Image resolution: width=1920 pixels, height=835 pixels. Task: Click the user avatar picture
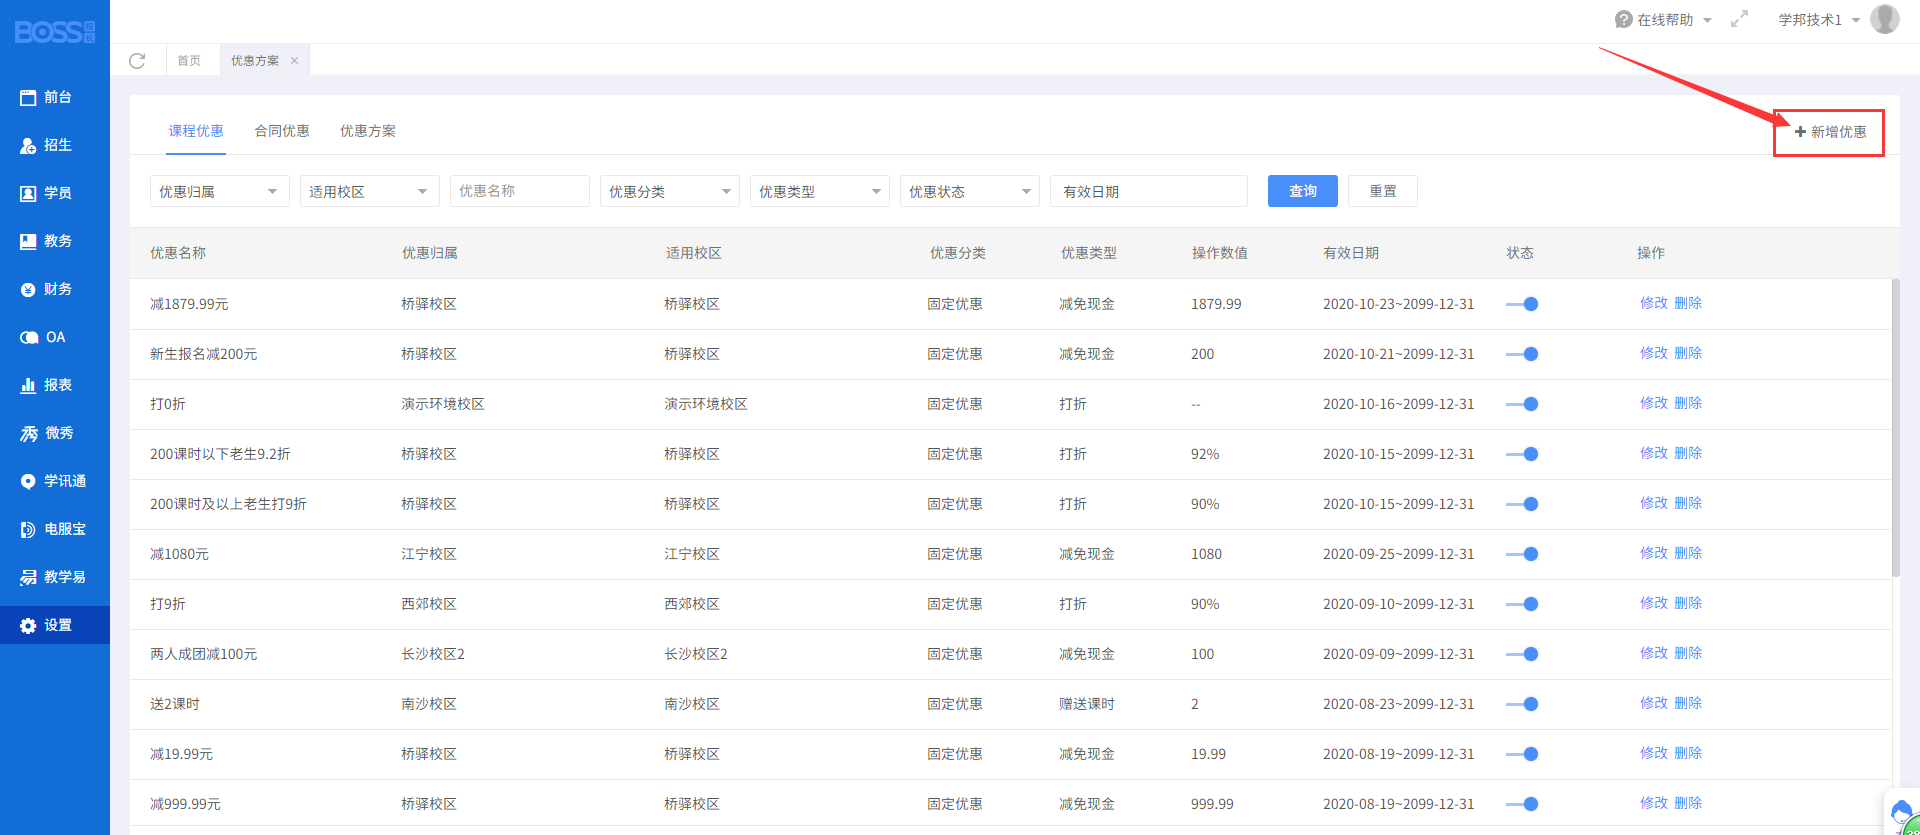(x=1885, y=19)
